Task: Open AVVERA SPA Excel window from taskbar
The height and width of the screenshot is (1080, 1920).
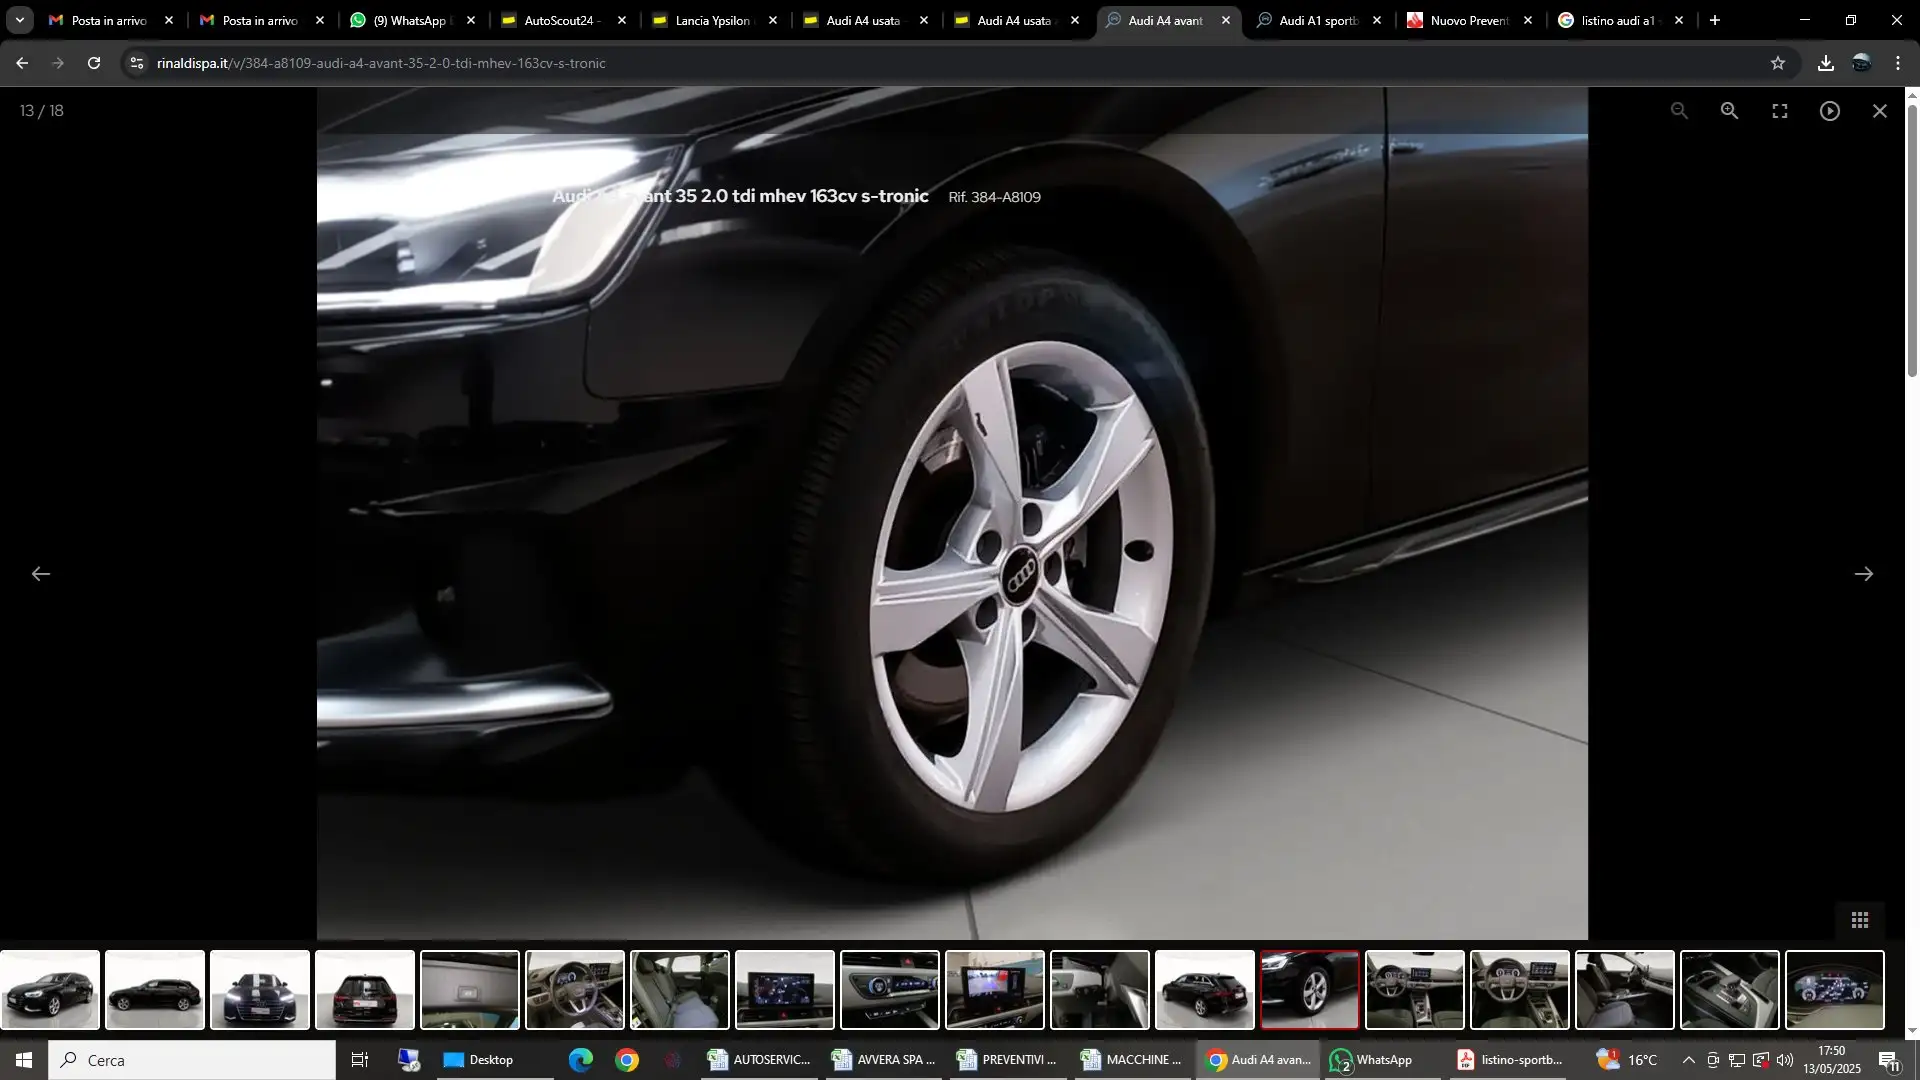Action: (x=883, y=1060)
